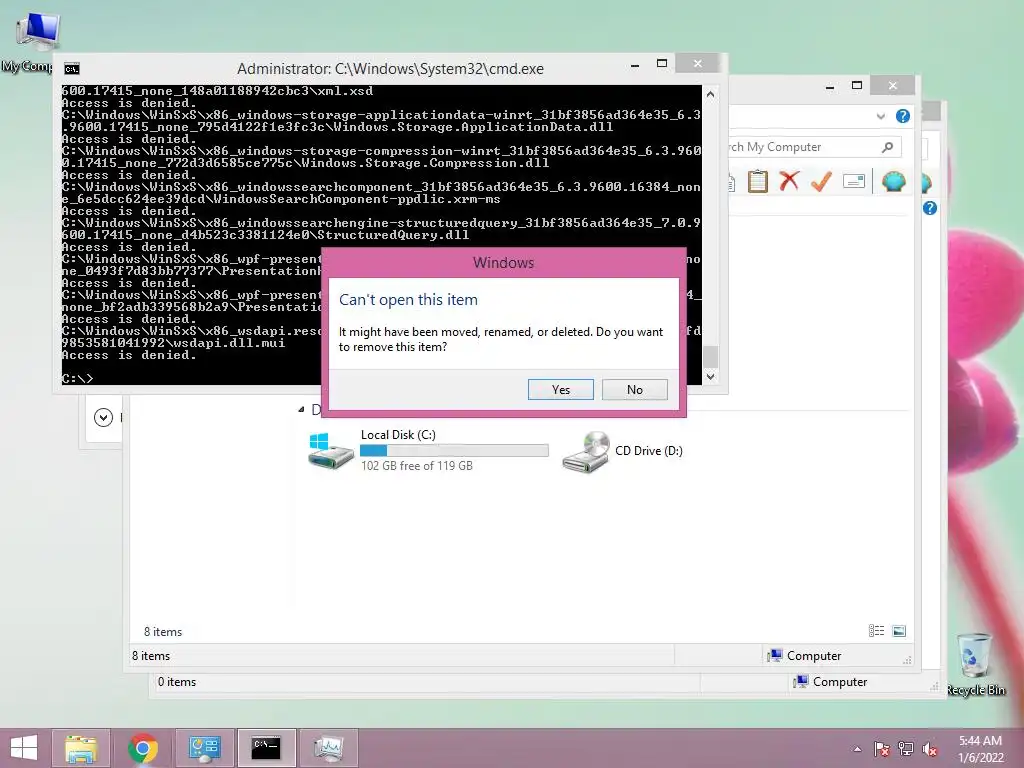Open Explorer help question mark icon

[x=903, y=116]
